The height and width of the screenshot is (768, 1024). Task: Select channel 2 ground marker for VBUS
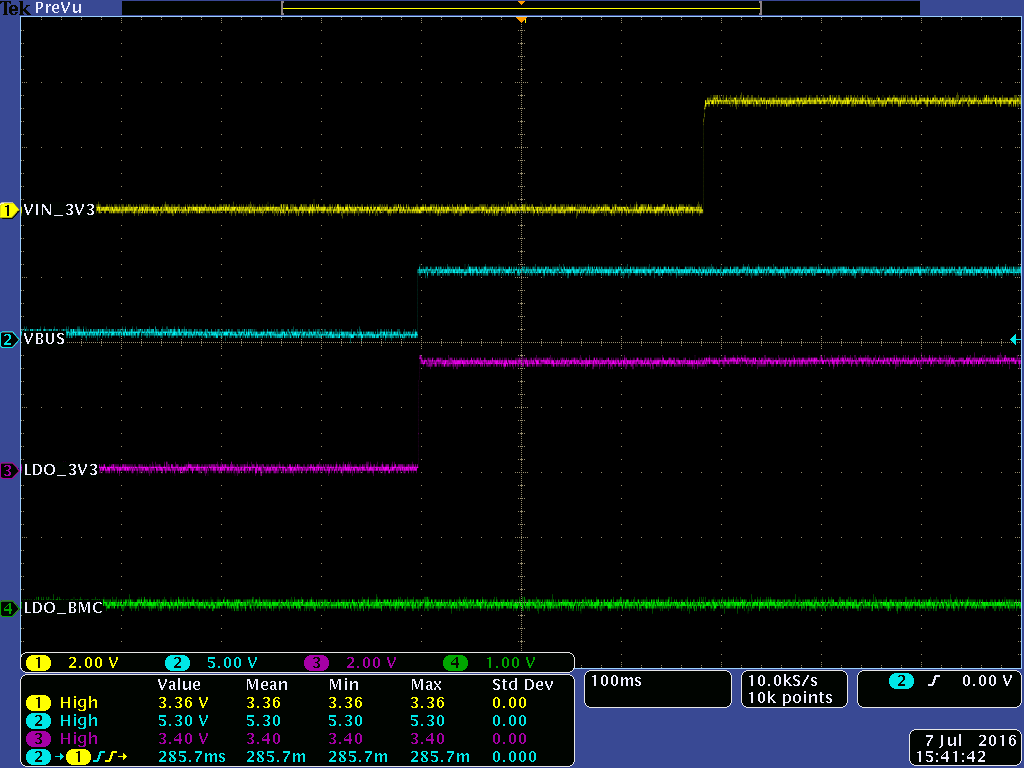click(8, 340)
